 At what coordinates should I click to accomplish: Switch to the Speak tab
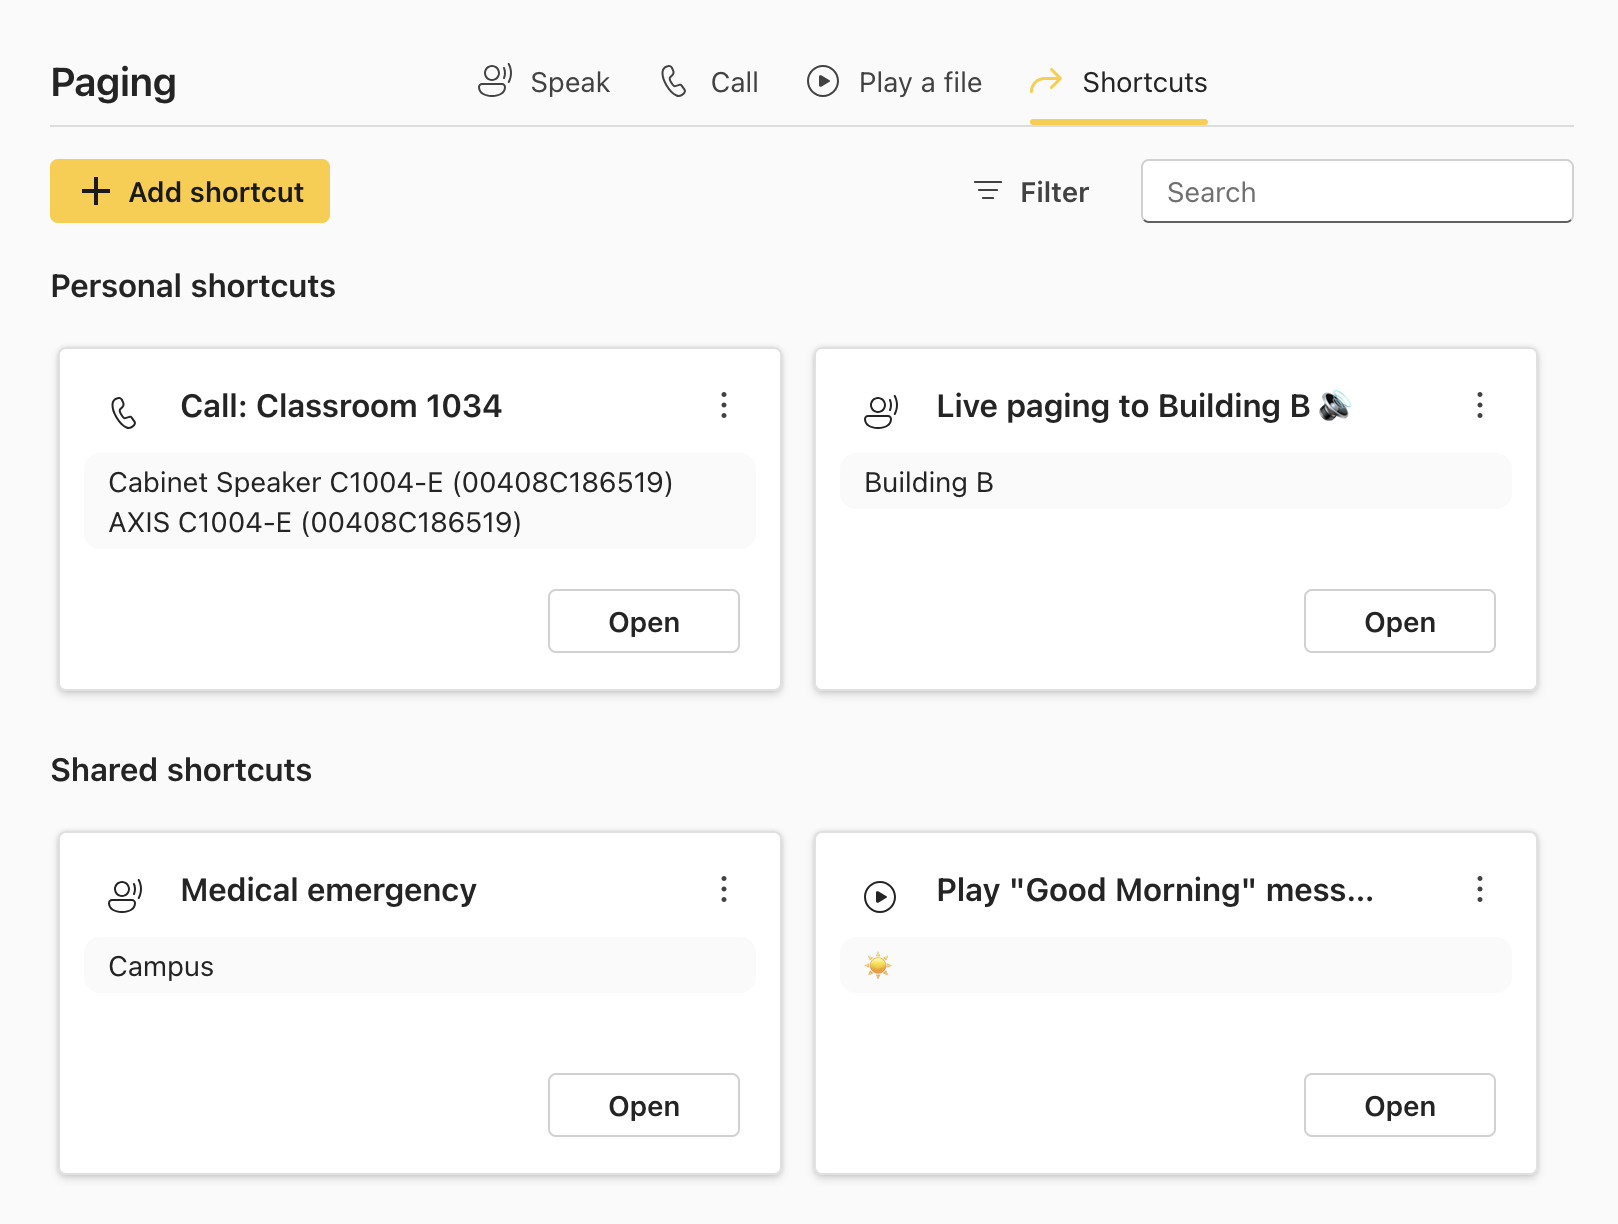pyautogui.click(x=544, y=82)
